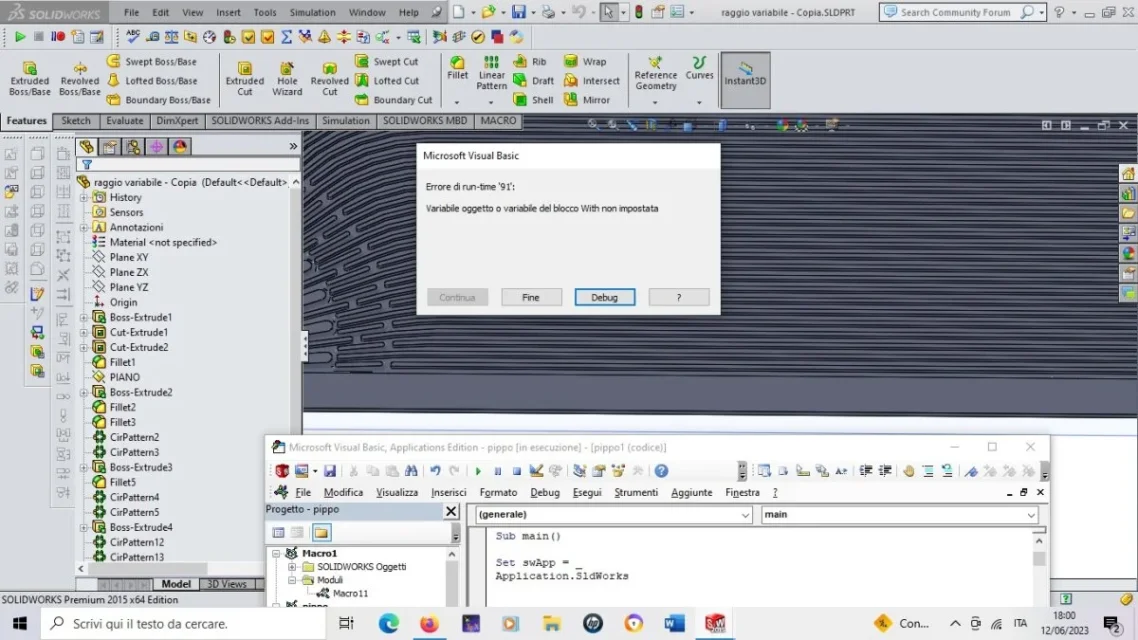Expand the Annotazioni node
Screen dimensions: 1138x640
(x=84, y=227)
